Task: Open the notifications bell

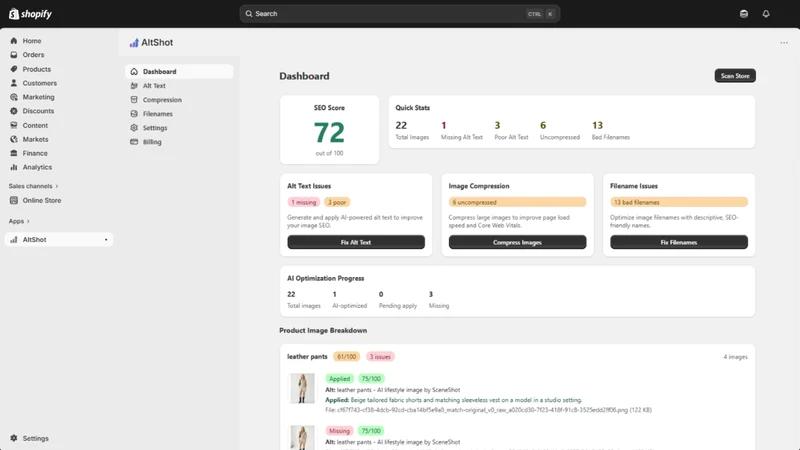Action: (x=766, y=14)
